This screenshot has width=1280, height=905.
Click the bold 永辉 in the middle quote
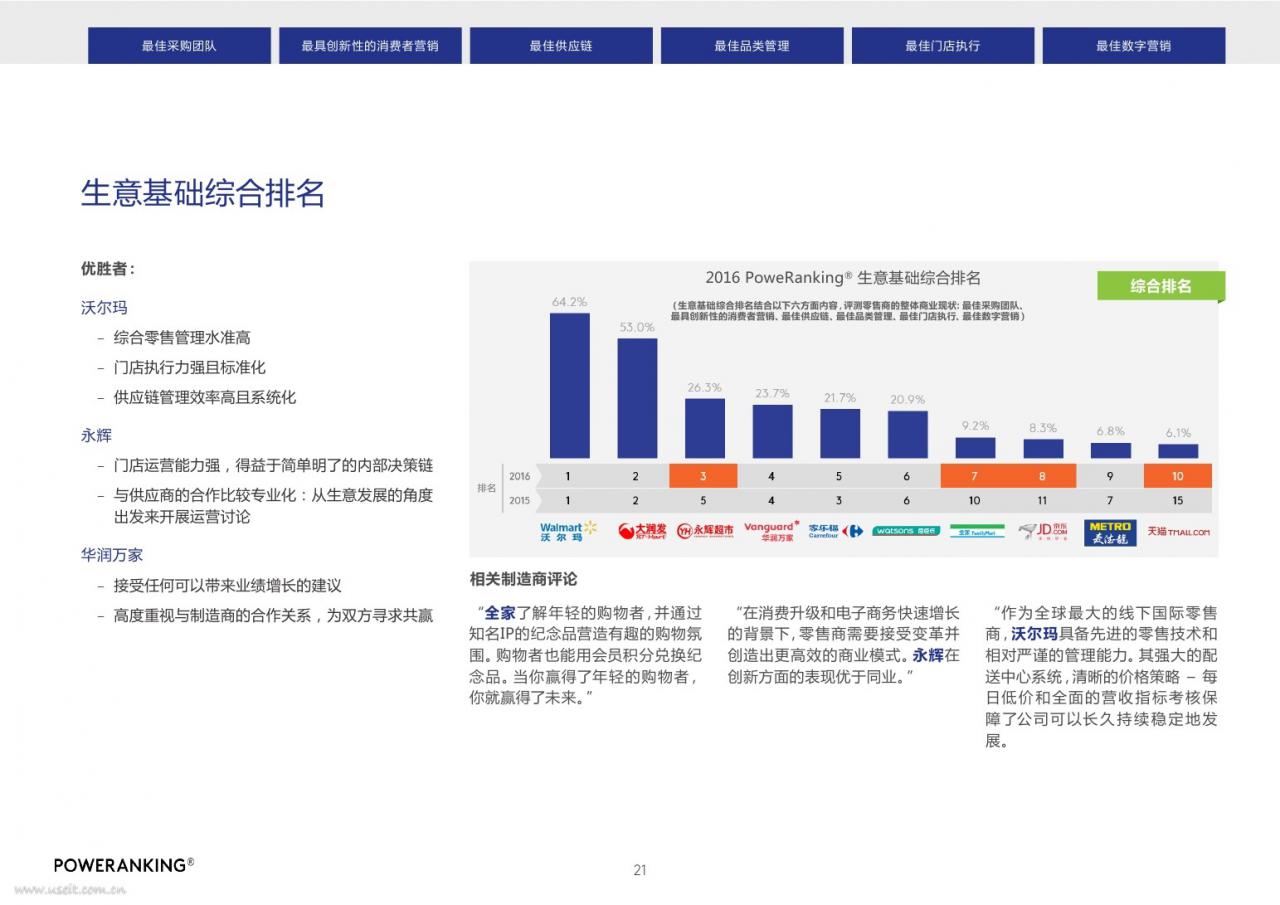pos(928,656)
